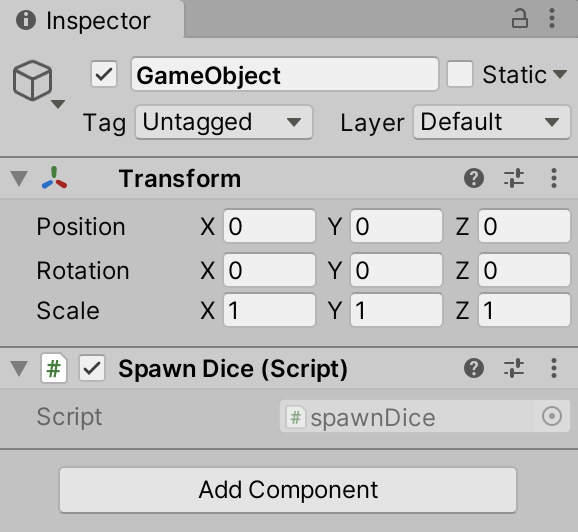Click the Transform header title
This screenshot has width=578, height=532.
(x=180, y=179)
